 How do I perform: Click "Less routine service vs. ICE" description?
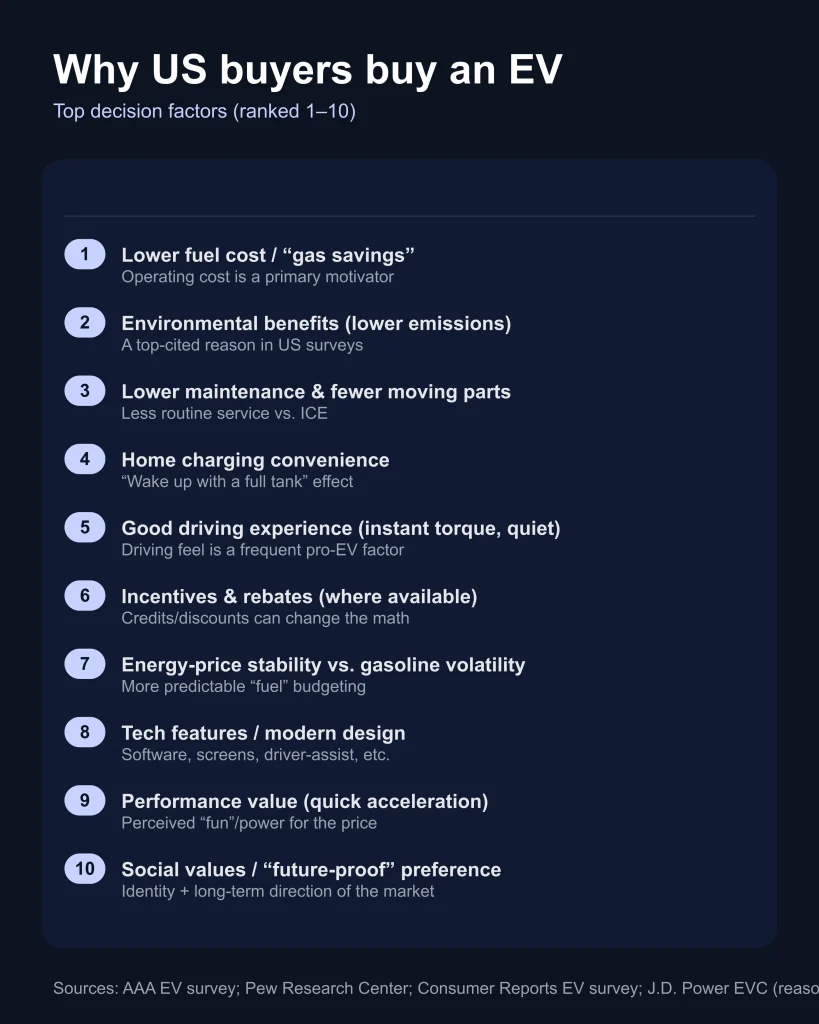coord(224,413)
